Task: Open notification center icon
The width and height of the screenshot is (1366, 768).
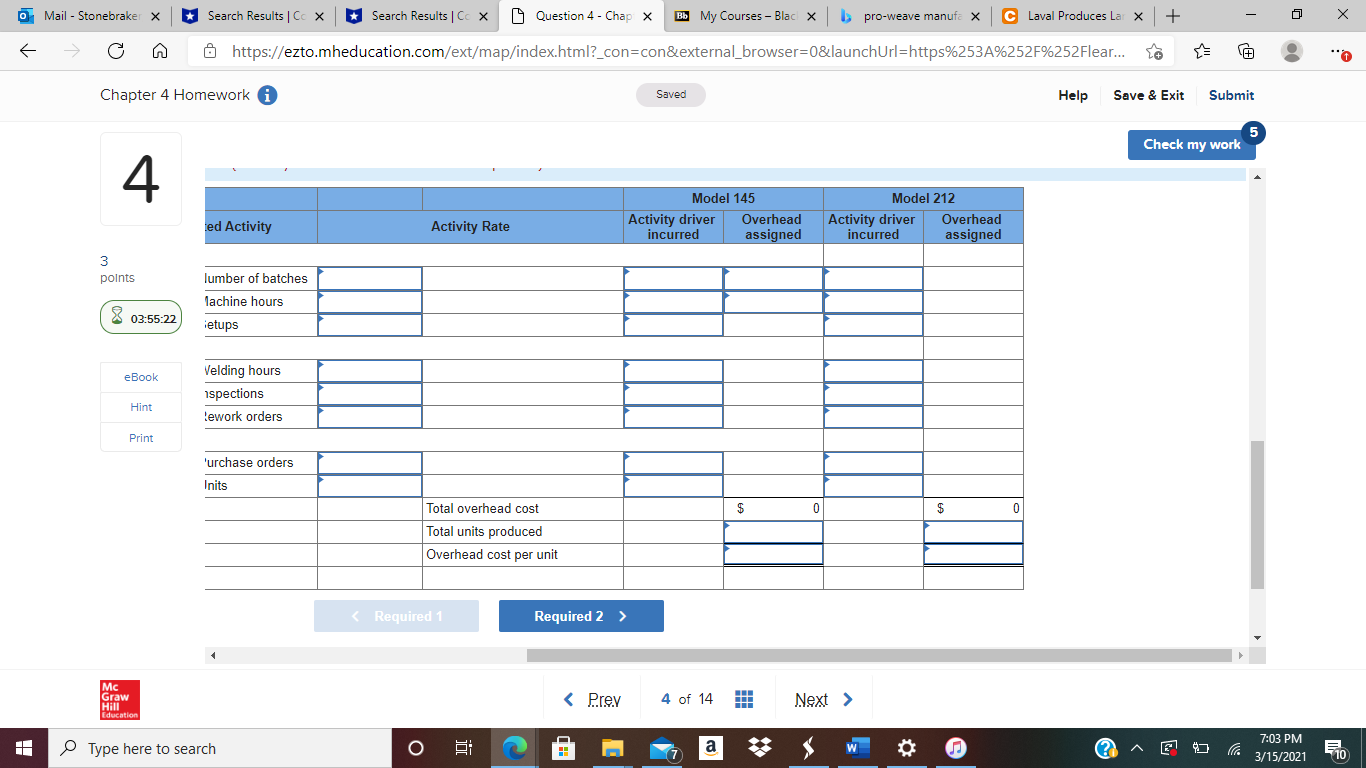Action: click(1335, 749)
